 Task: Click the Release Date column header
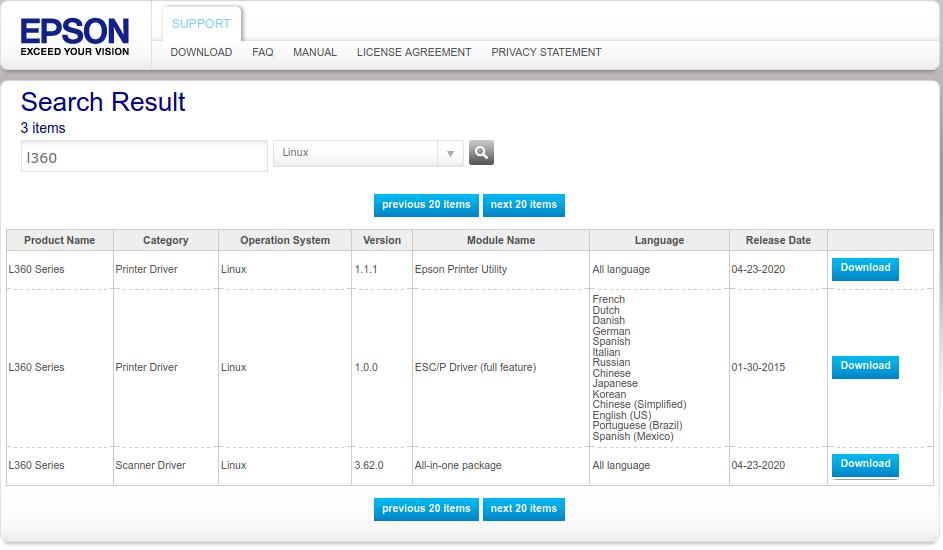[778, 240]
